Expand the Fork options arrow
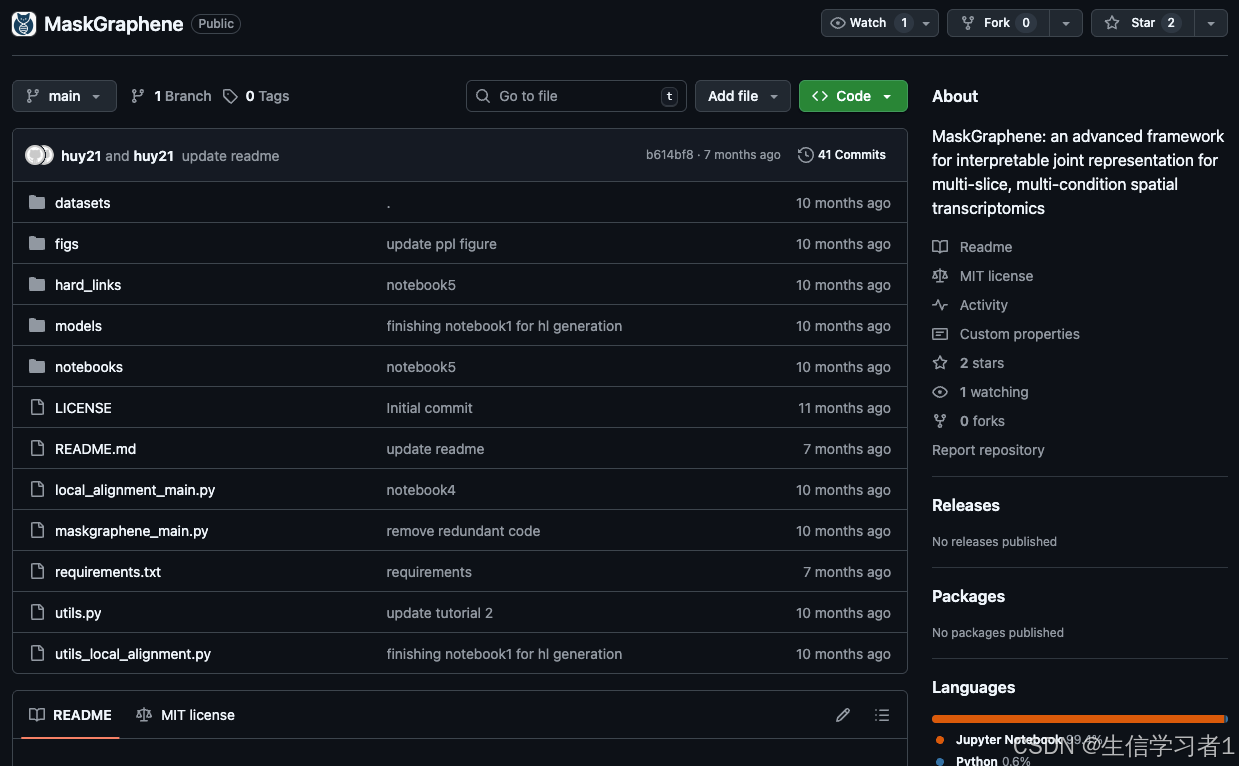This screenshot has width=1239, height=766. pyautogui.click(x=1065, y=23)
